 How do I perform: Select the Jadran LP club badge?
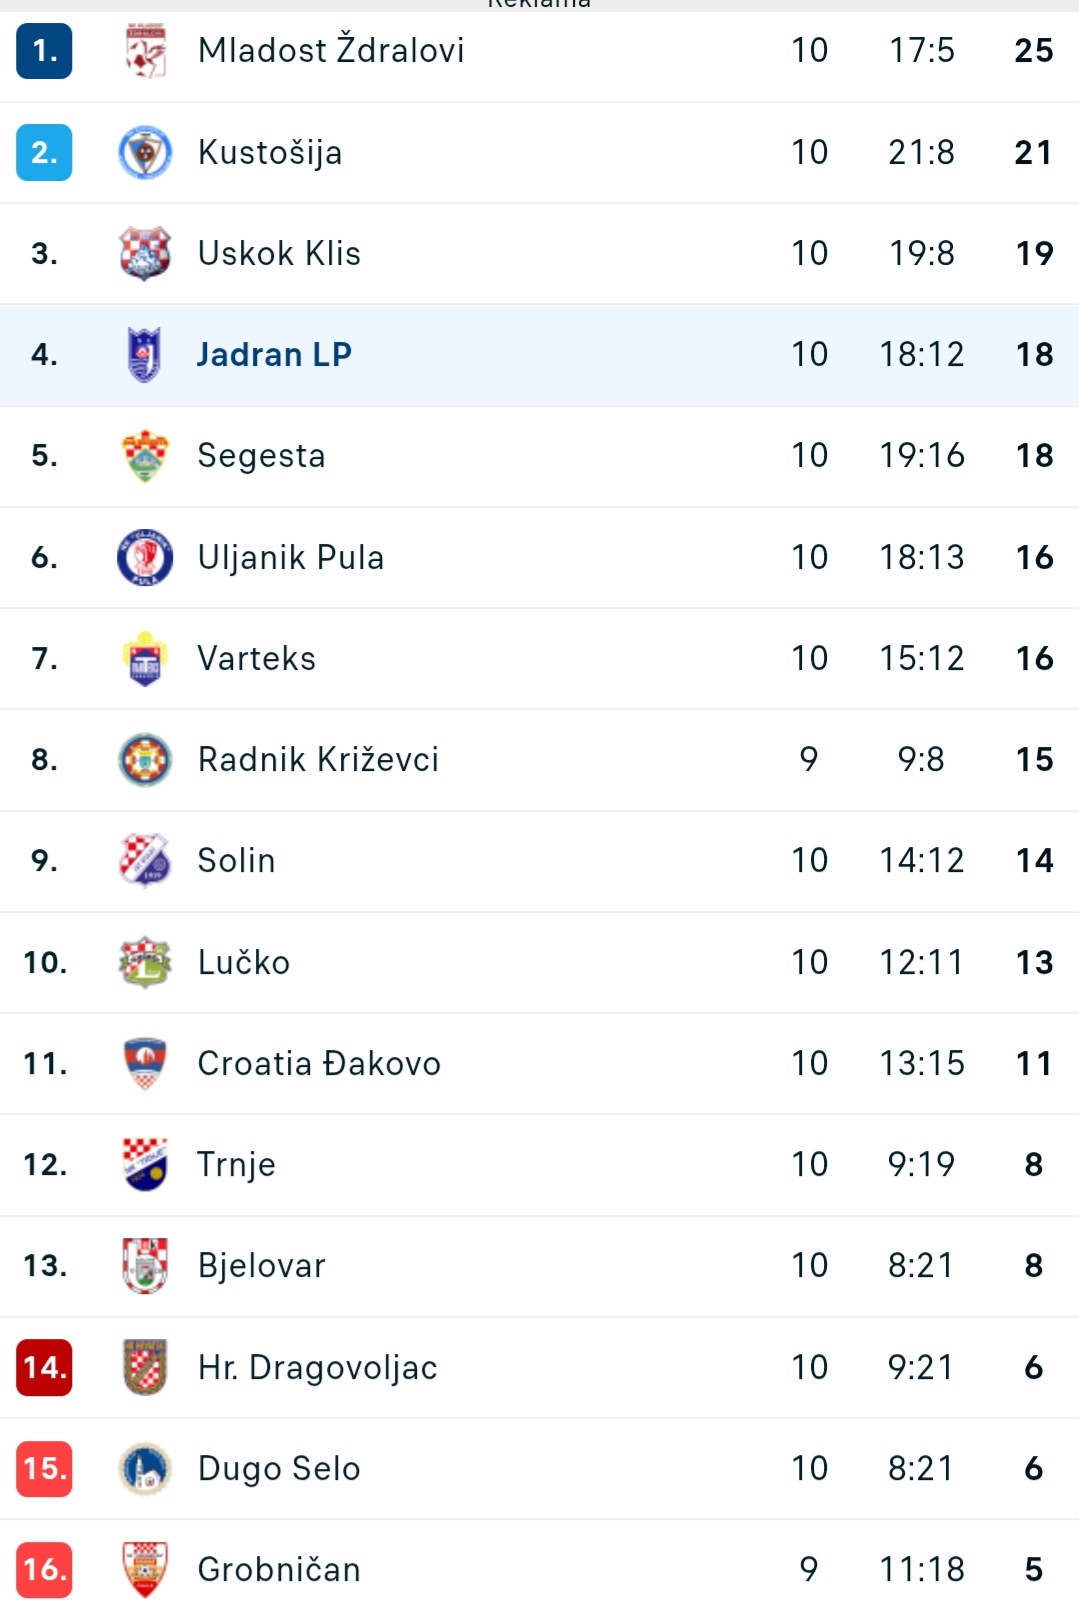coord(145,354)
